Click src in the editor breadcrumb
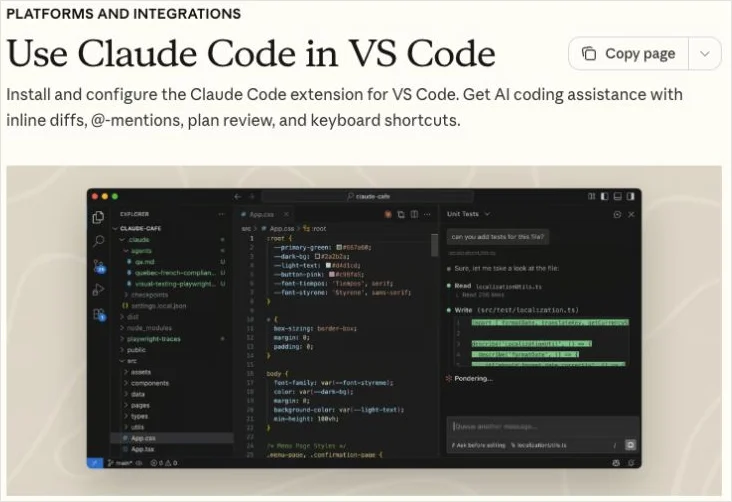The image size is (732, 502). [246, 229]
